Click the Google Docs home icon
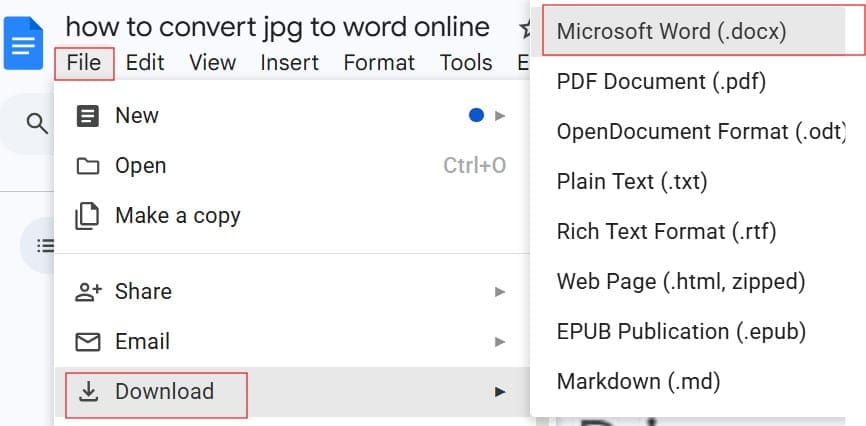Viewport: 866px width, 426px height. click(x=23, y=43)
